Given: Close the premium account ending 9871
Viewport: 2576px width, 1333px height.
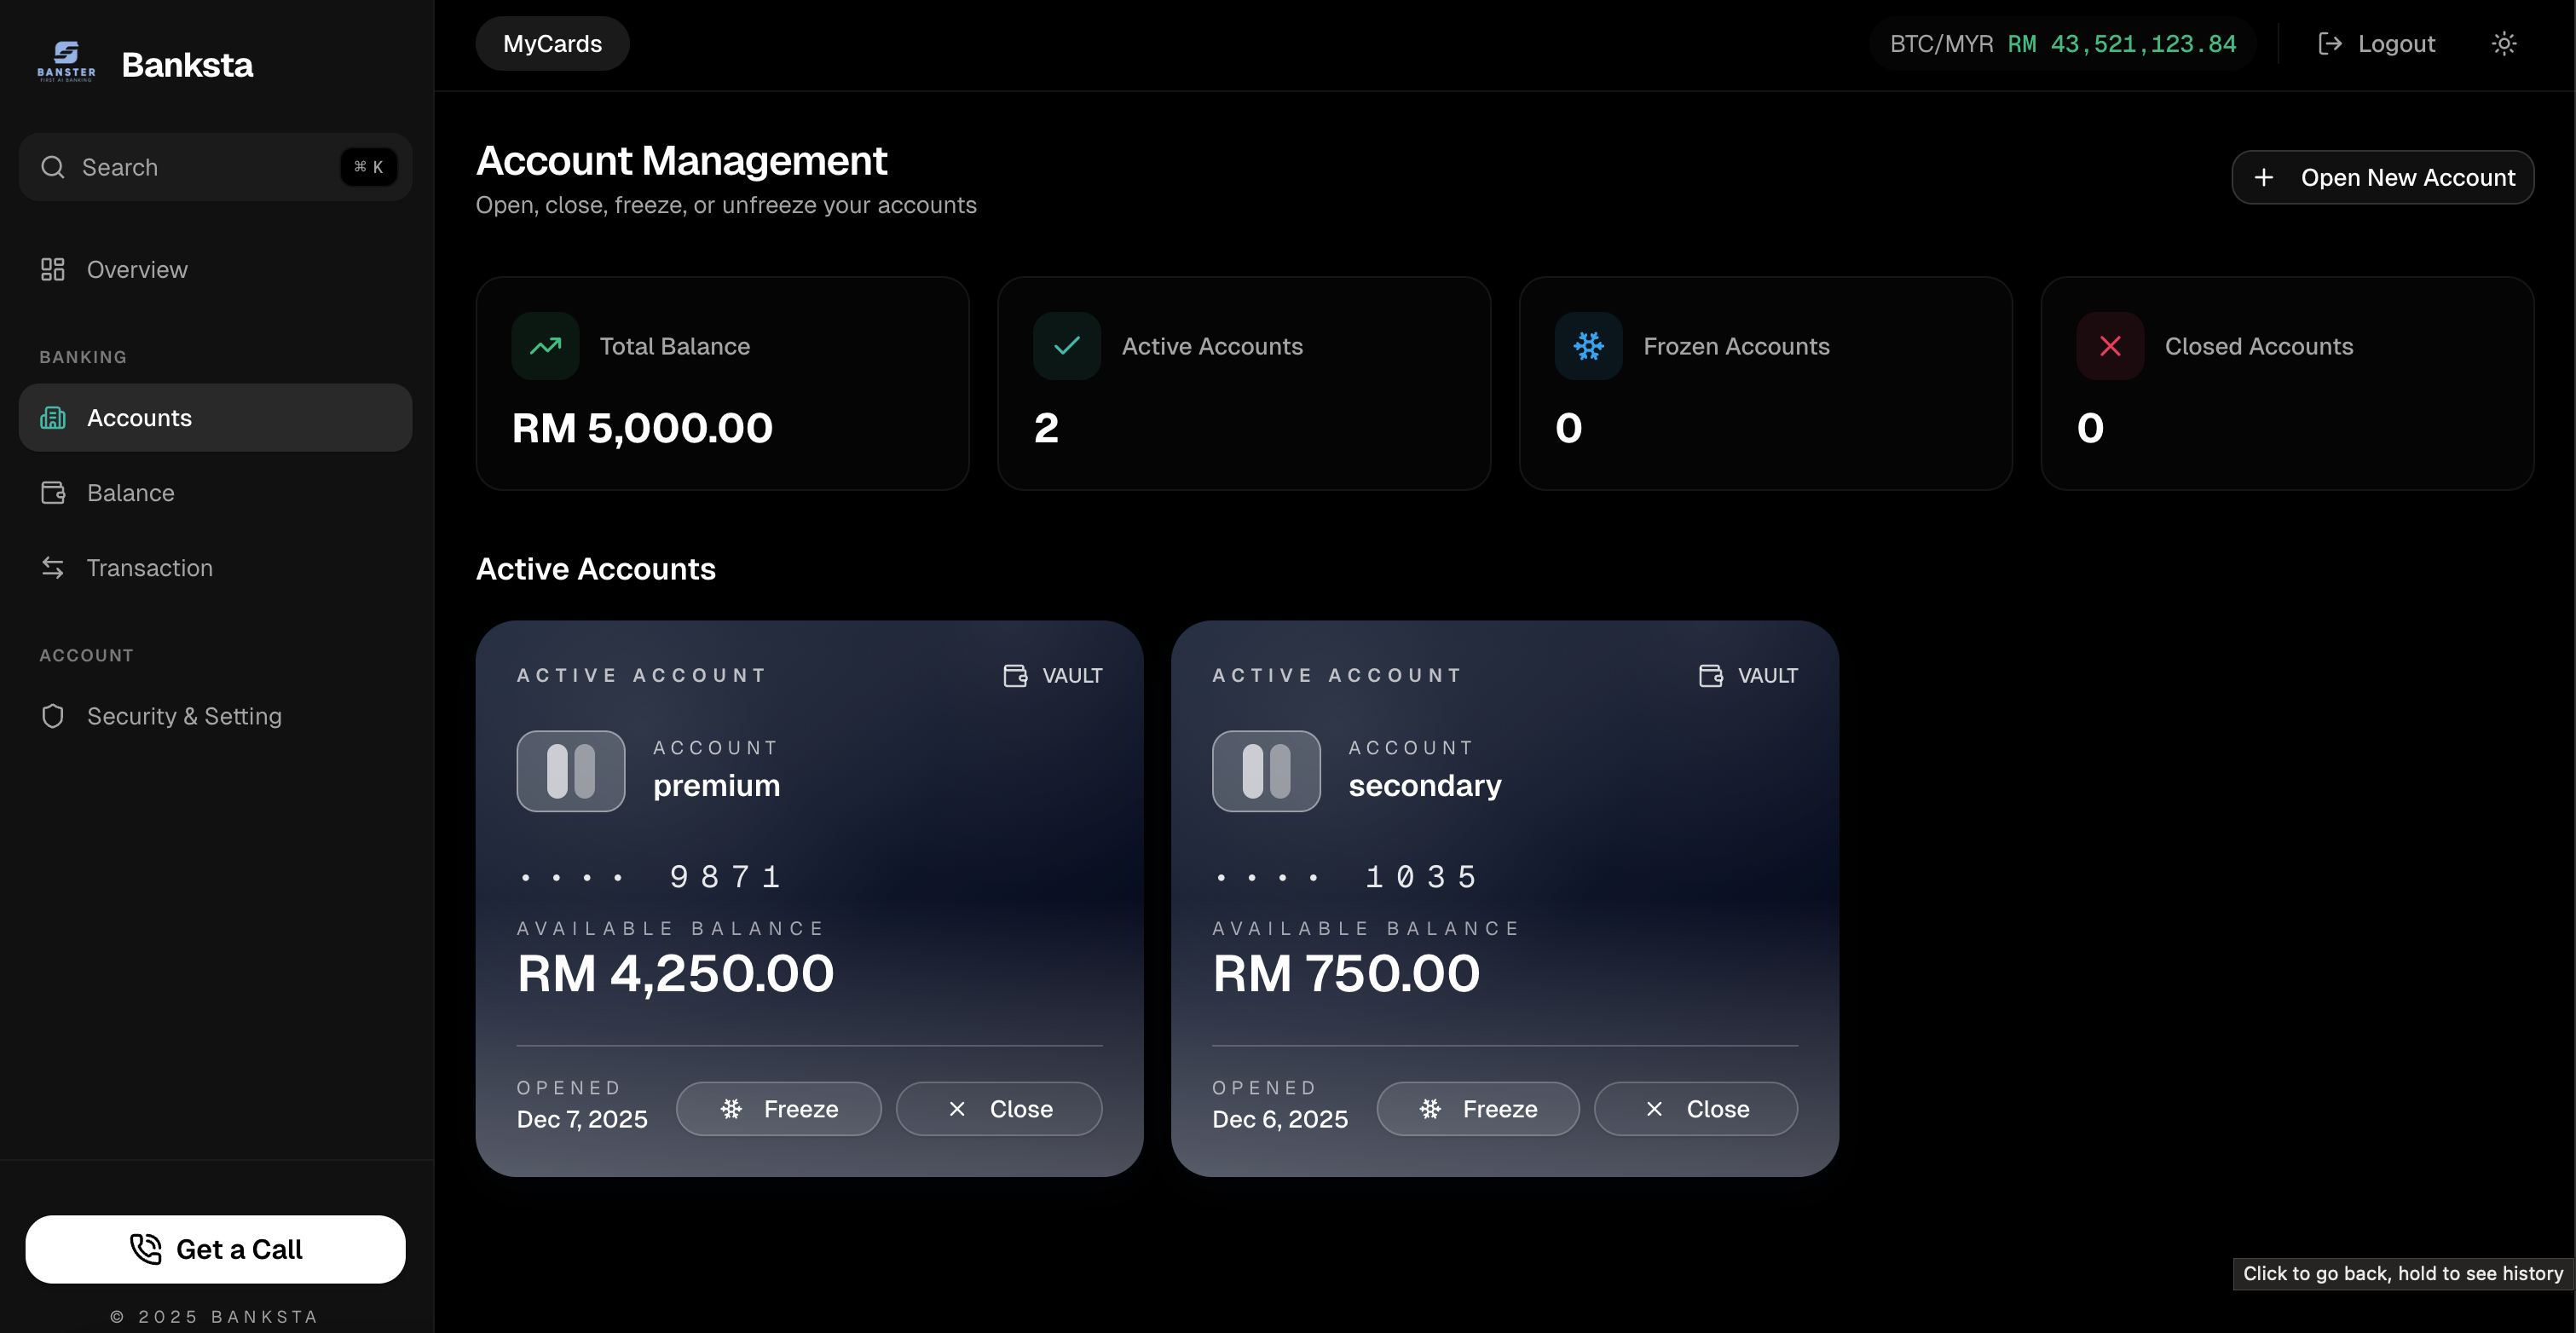Looking at the screenshot, I should [x=998, y=1109].
